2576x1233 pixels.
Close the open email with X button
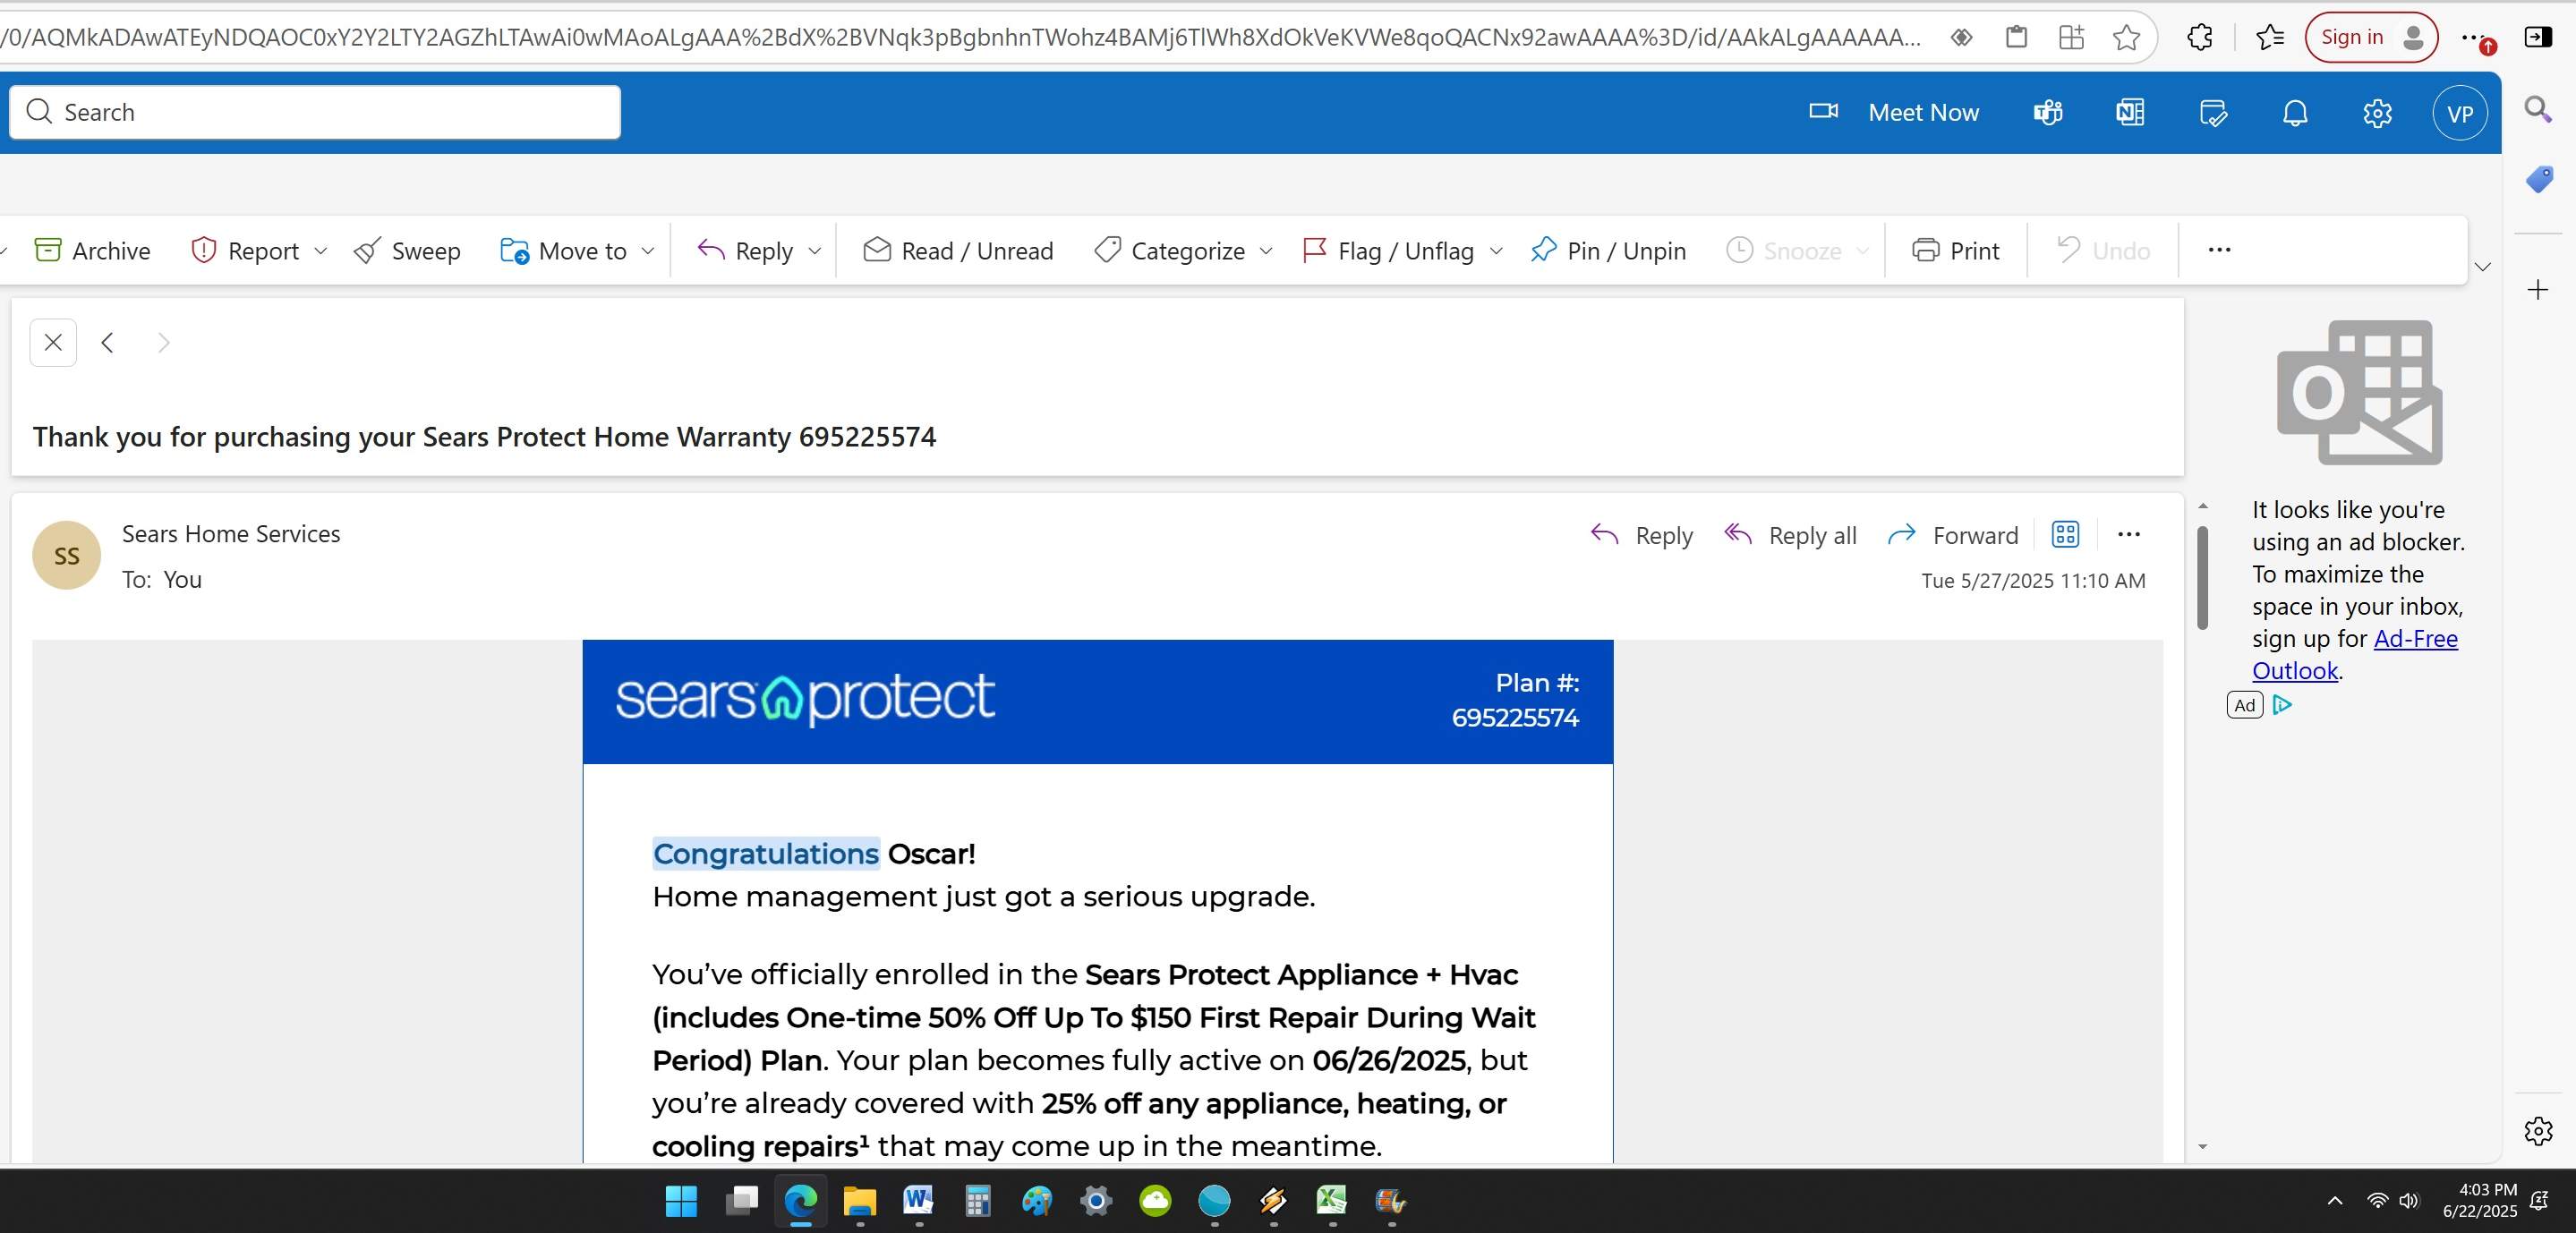54,343
